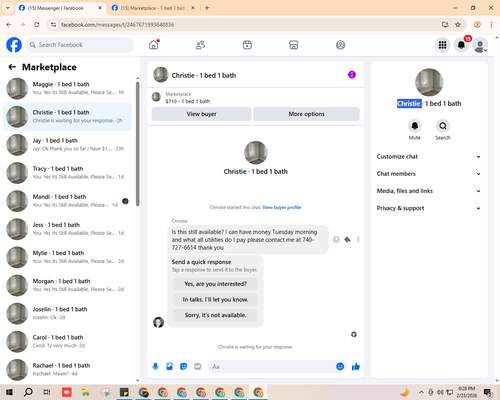
Task: Show hidden system tray icons
Action: pos(421,392)
